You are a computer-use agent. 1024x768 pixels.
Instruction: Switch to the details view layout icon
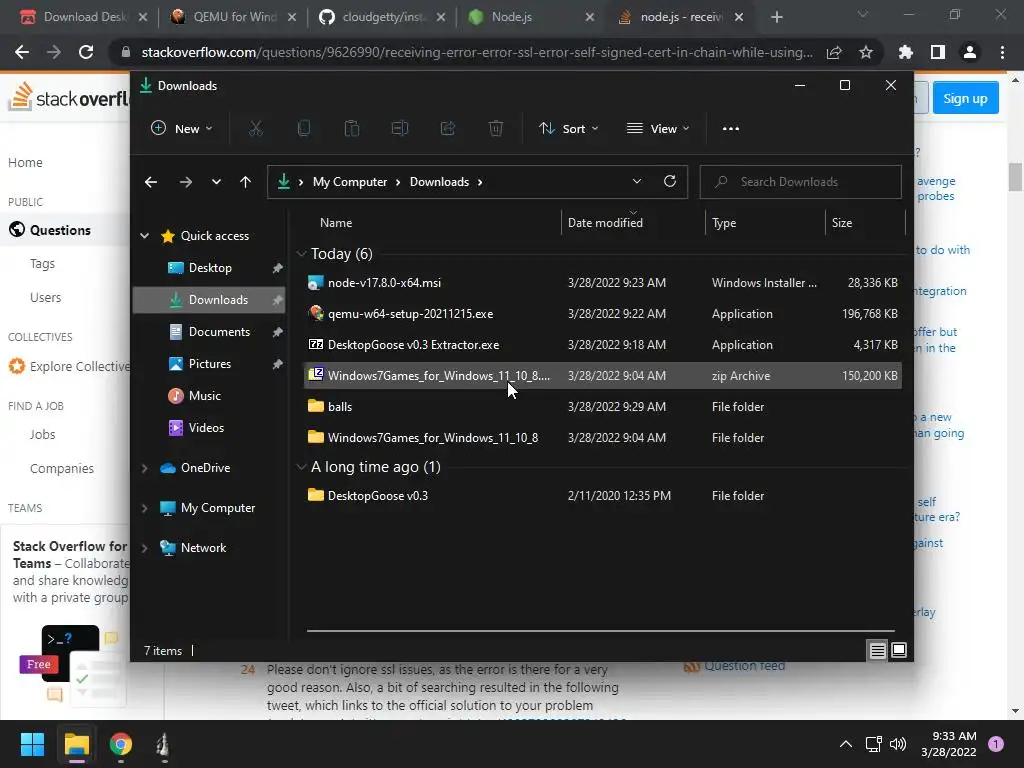877,650
